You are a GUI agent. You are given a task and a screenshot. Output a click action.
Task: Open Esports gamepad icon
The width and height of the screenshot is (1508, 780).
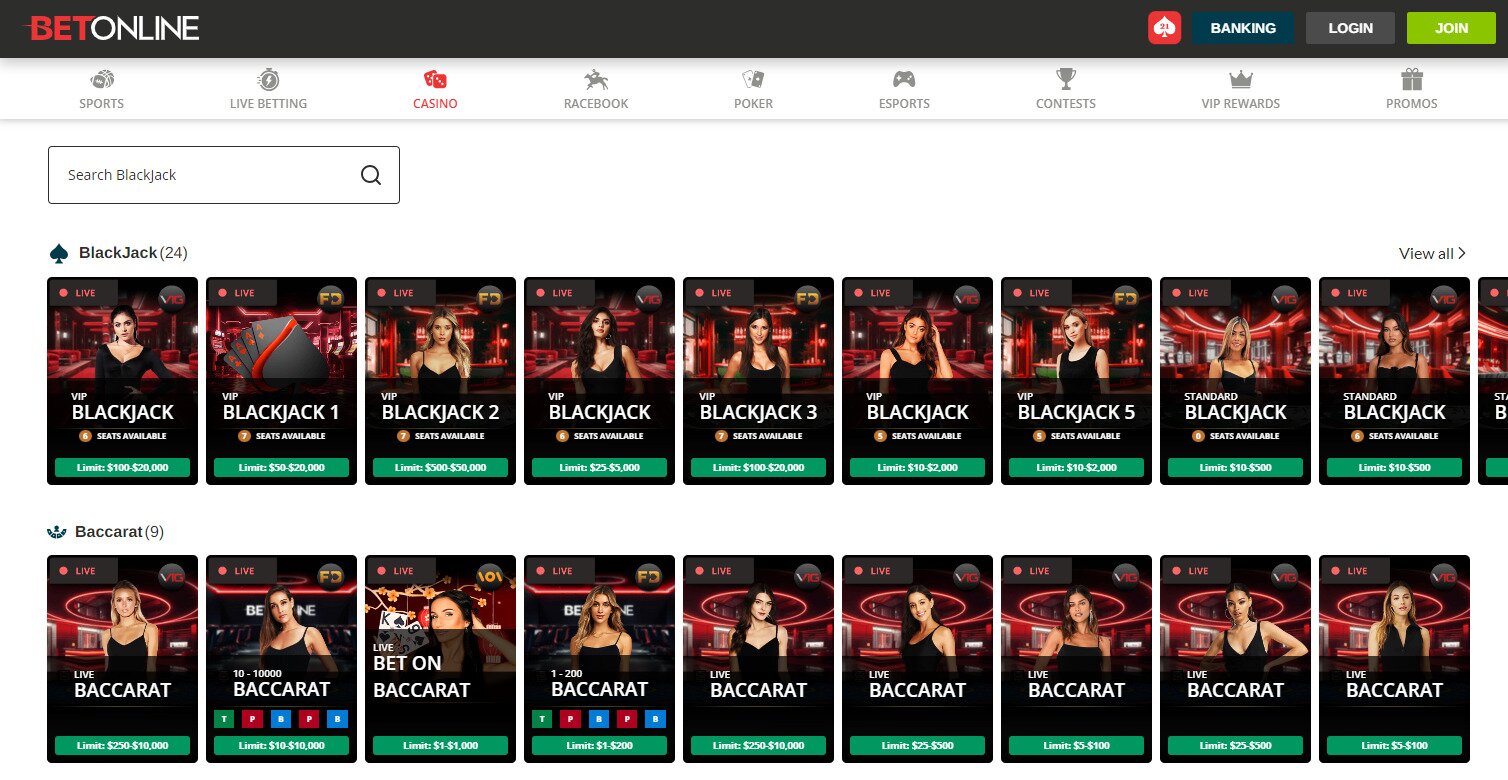(x=904, y=80)
